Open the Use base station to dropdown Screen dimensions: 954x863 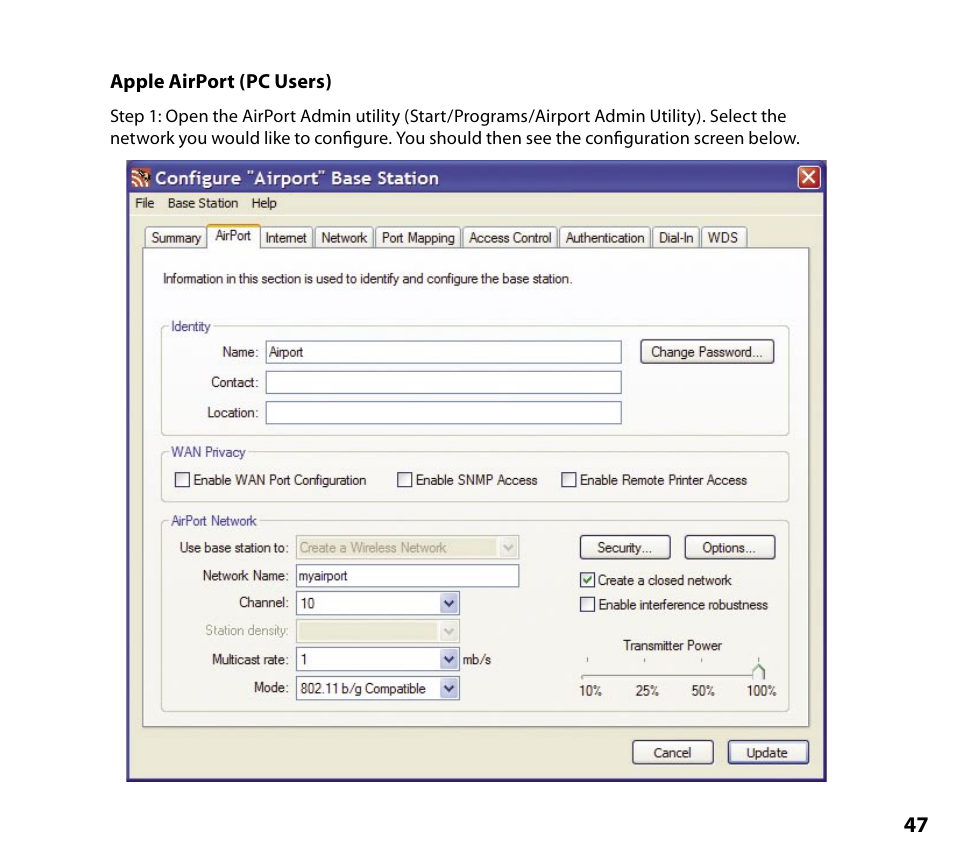coord(408,548)
